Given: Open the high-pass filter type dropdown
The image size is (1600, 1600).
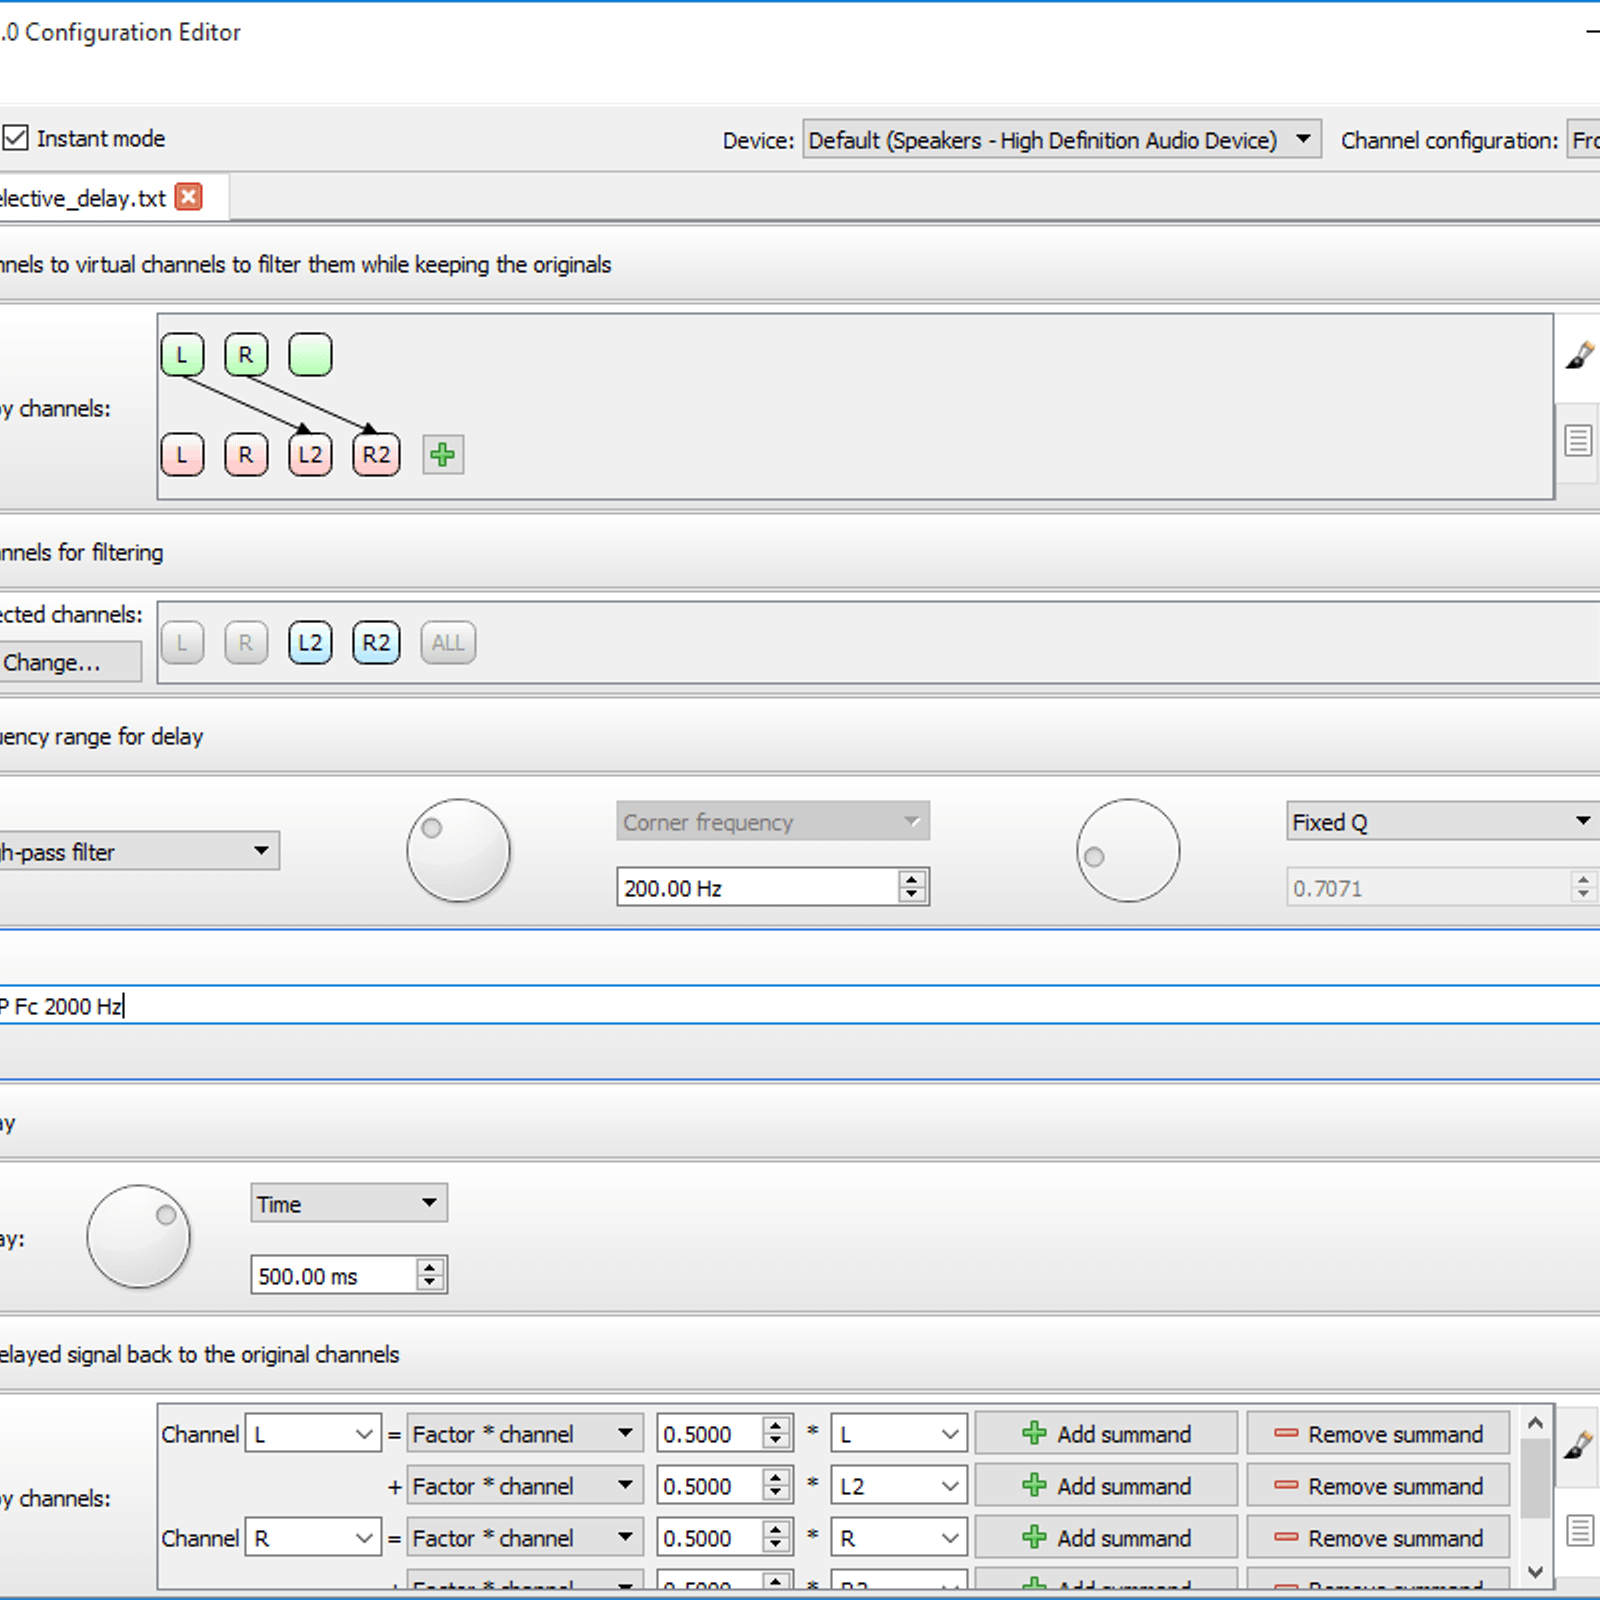Looking at the screenshot, I should click(x=138, y=851).
